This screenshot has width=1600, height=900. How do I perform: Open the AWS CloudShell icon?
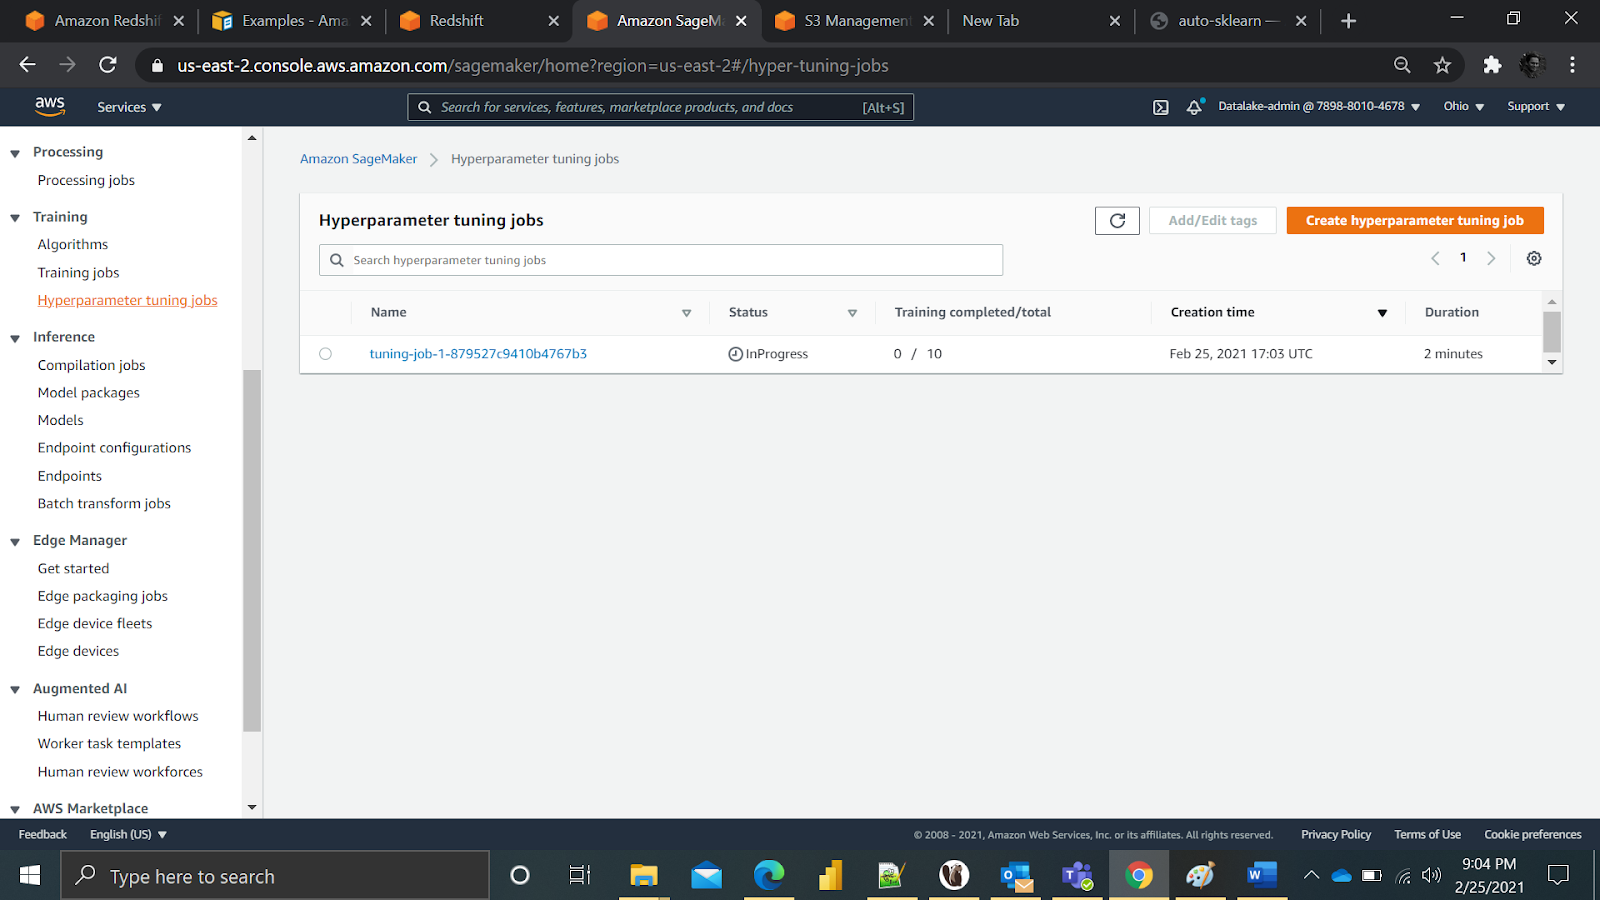click(x=1160, y=107)
